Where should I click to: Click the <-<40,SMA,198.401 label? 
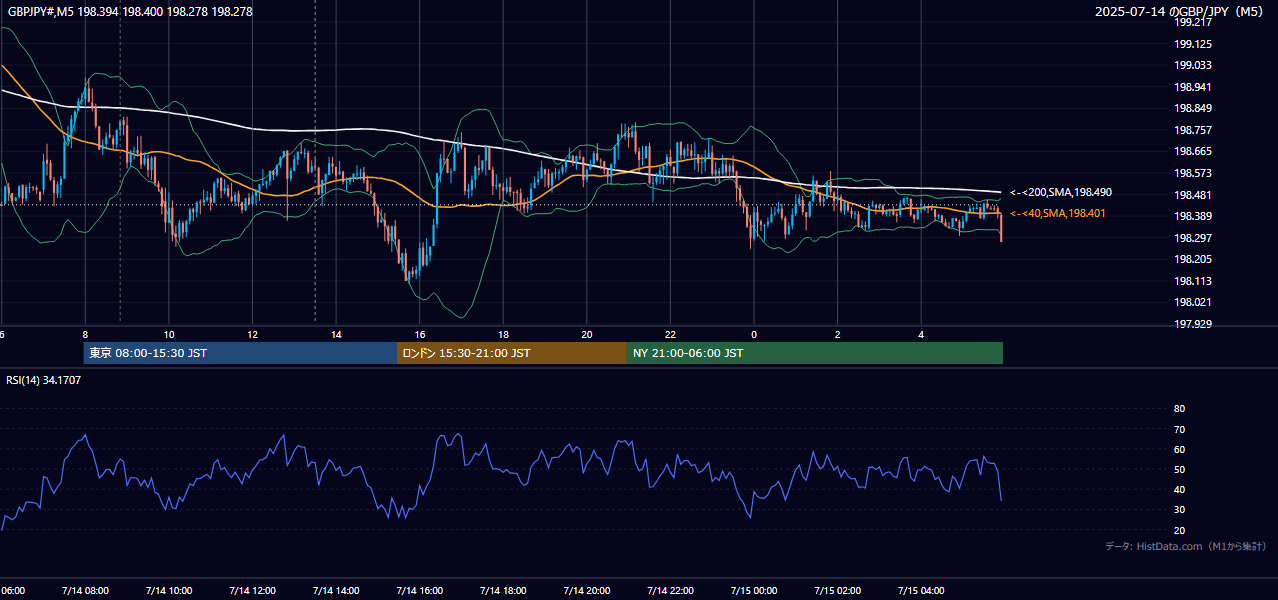1058,213
